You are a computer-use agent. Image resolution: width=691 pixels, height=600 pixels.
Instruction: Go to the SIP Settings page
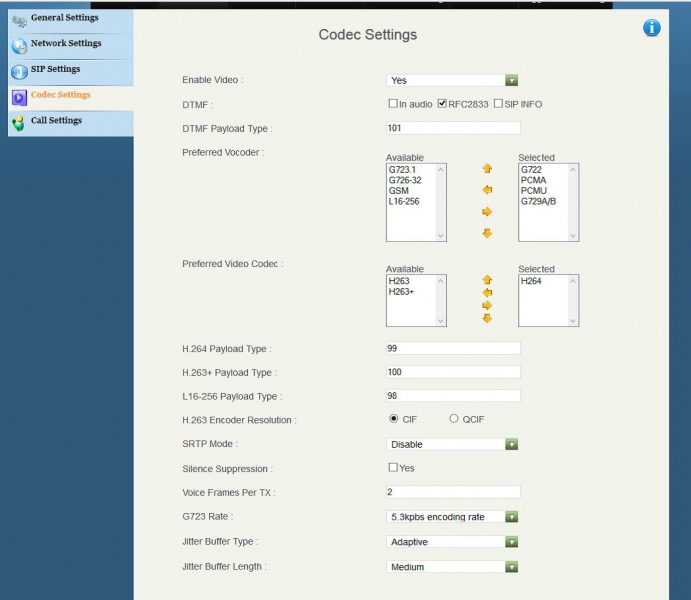point(56,69)
